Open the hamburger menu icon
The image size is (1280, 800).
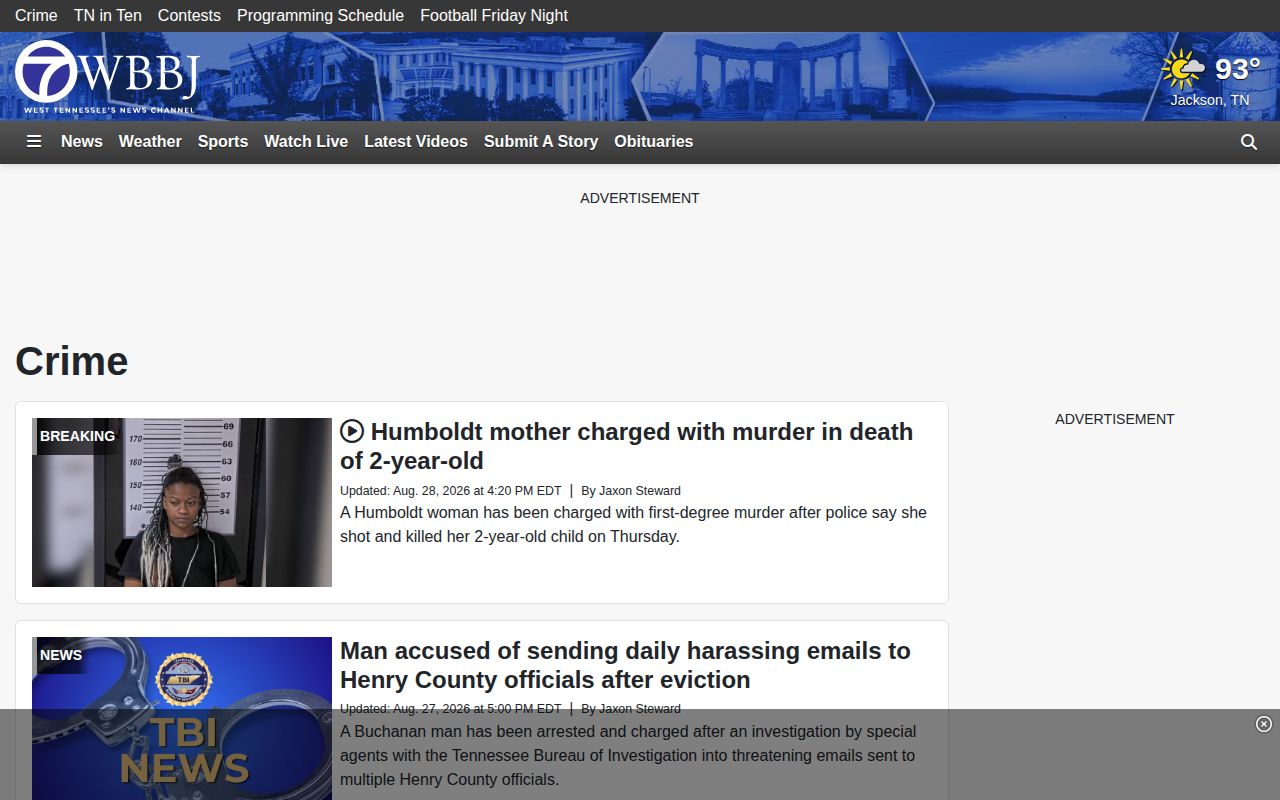[x=34, y=142]
